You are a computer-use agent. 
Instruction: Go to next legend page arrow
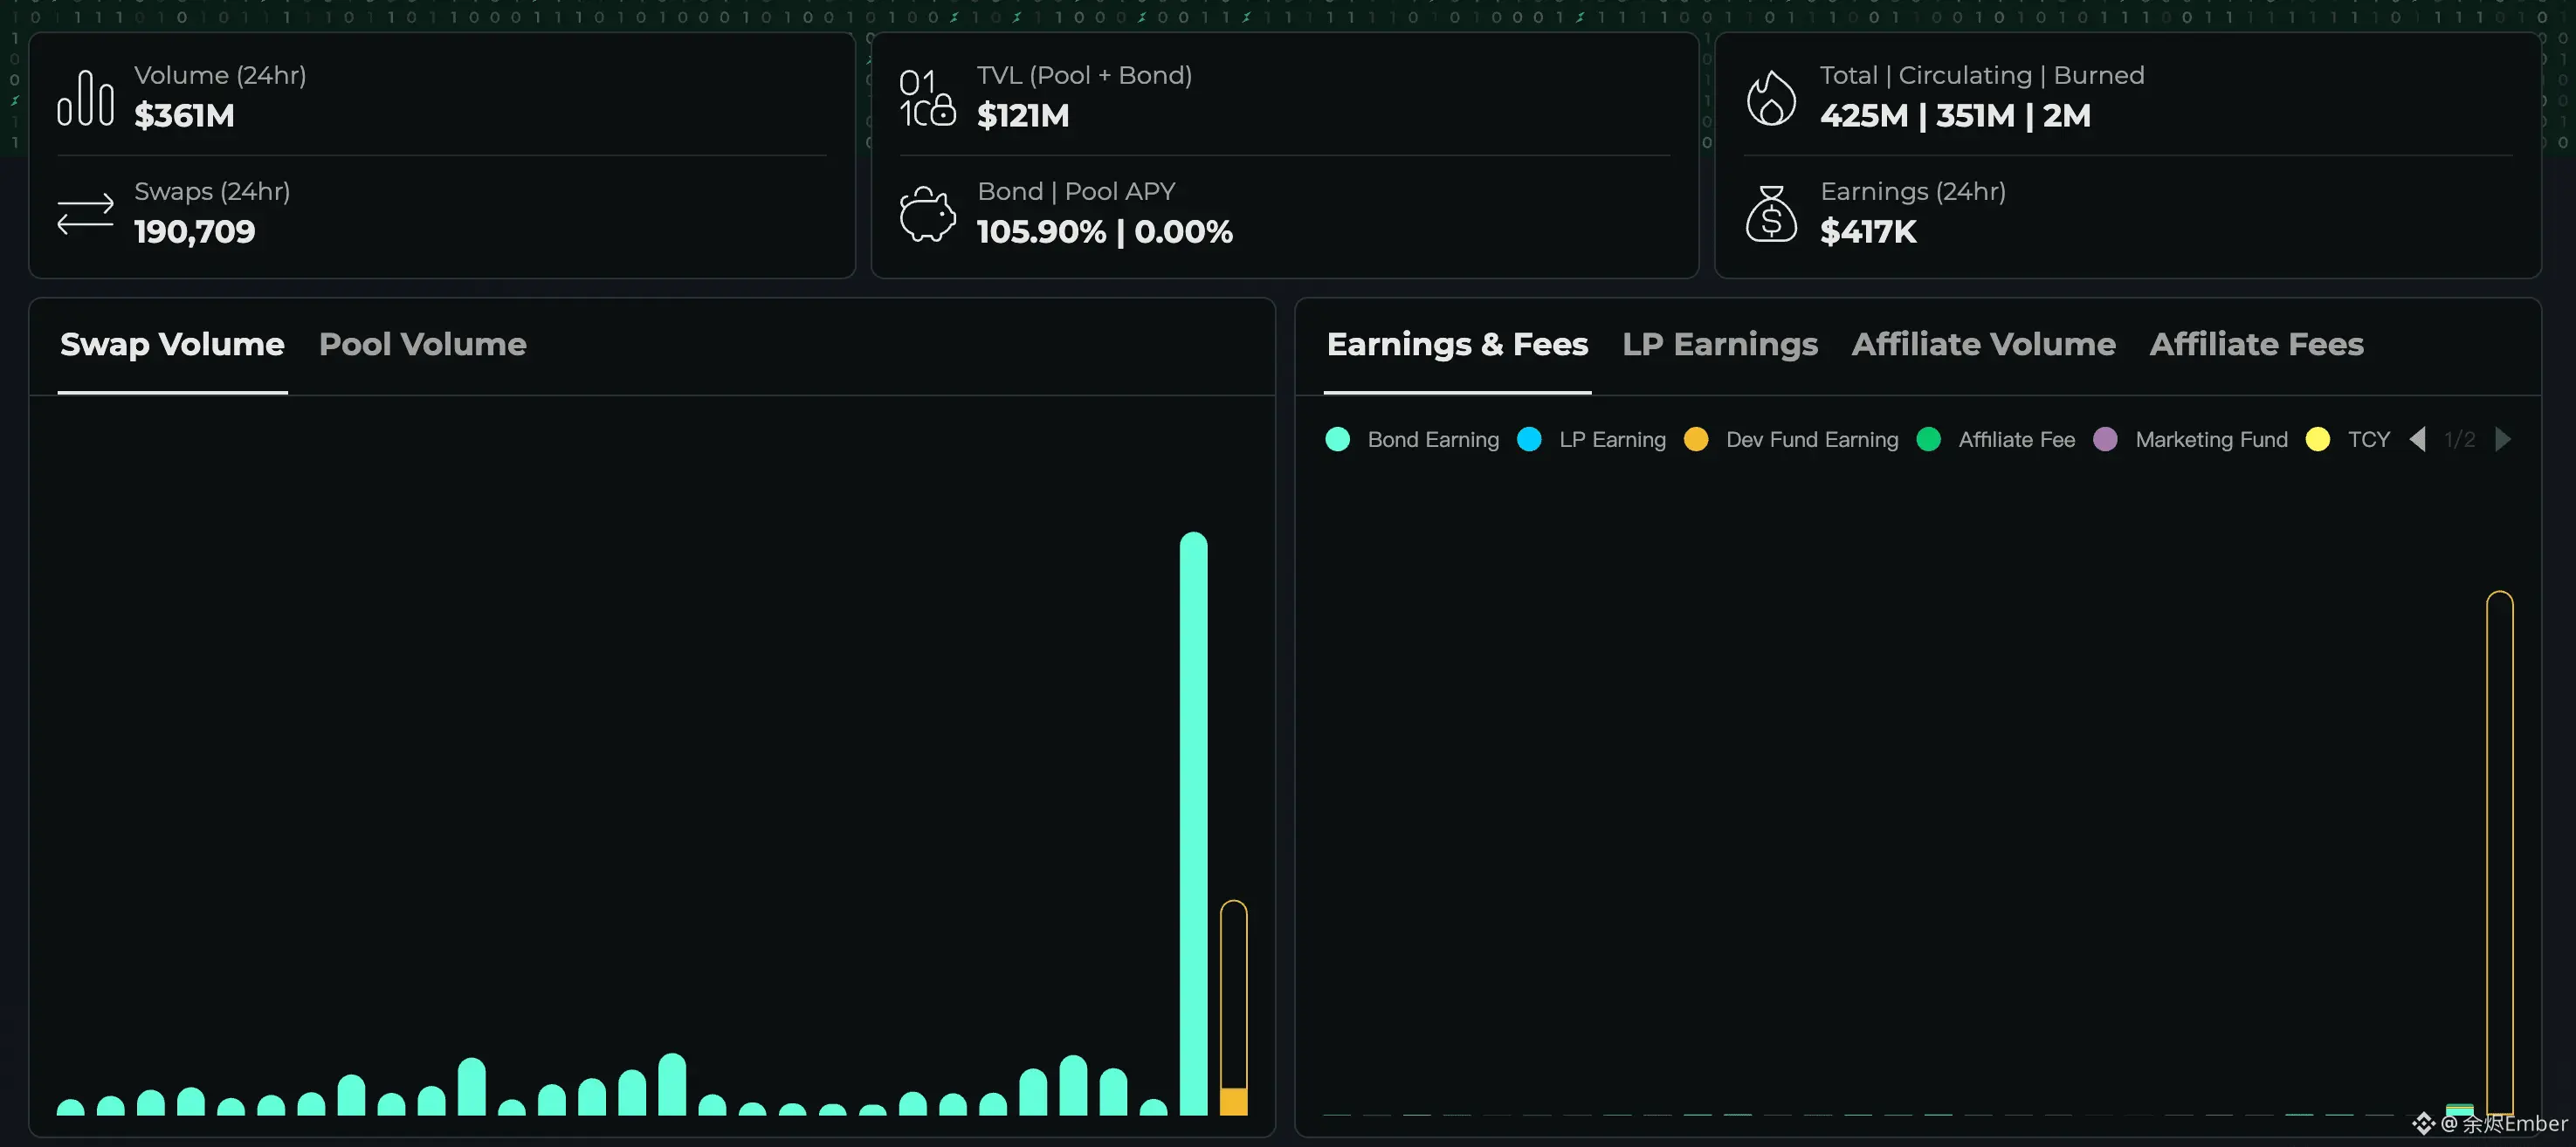coord(2503,439)
